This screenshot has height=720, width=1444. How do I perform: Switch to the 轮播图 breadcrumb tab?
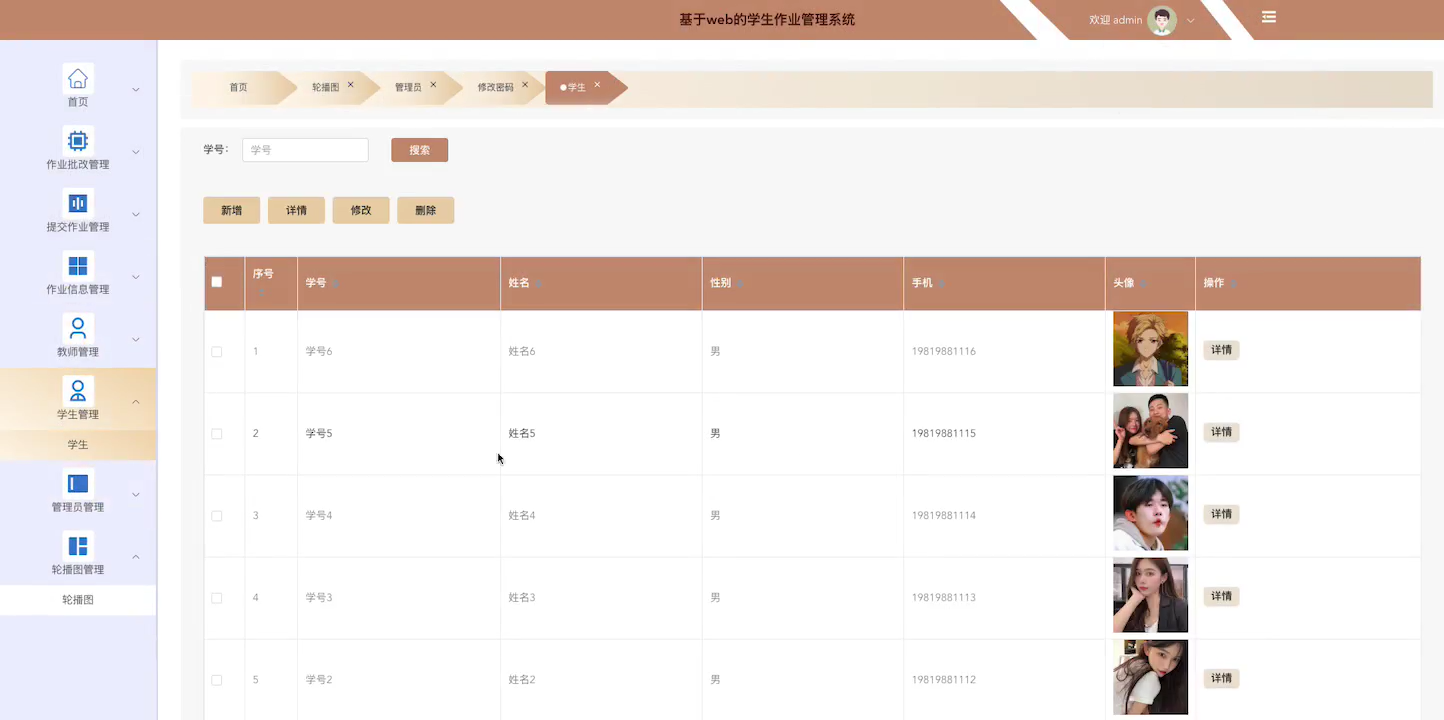tap(328, 87)
